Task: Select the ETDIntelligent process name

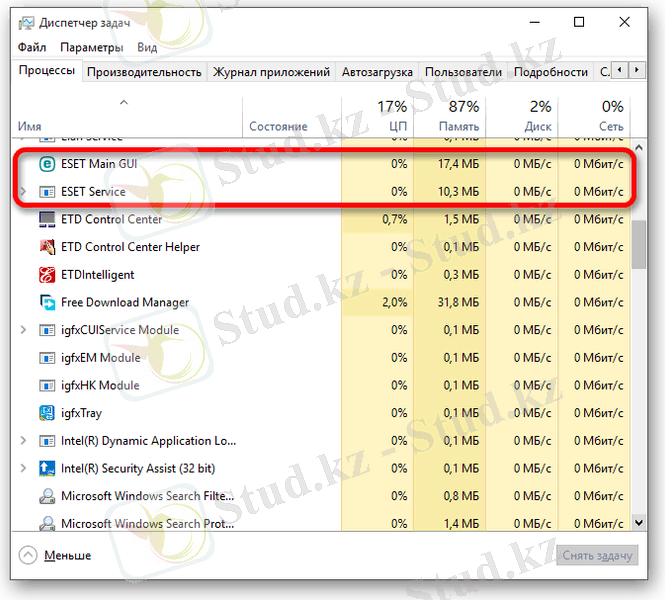Action: pyautogui.click(x=98, y=275)
